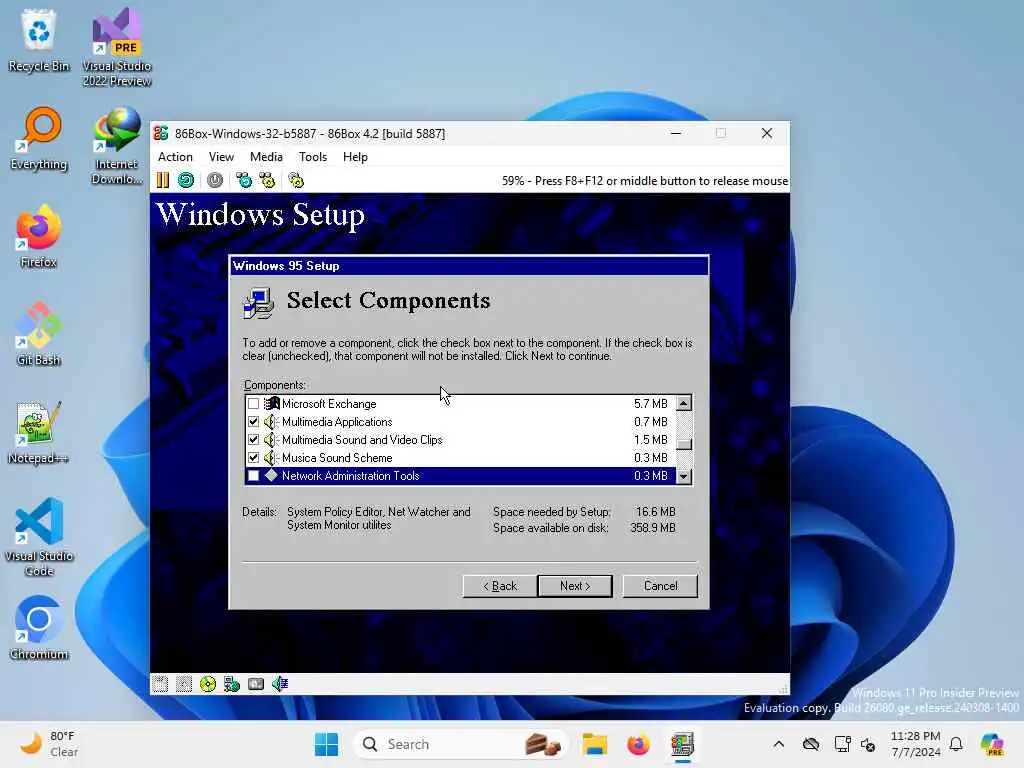Open Windows Start menu
1024x768 pixels.
pos(327,744)
